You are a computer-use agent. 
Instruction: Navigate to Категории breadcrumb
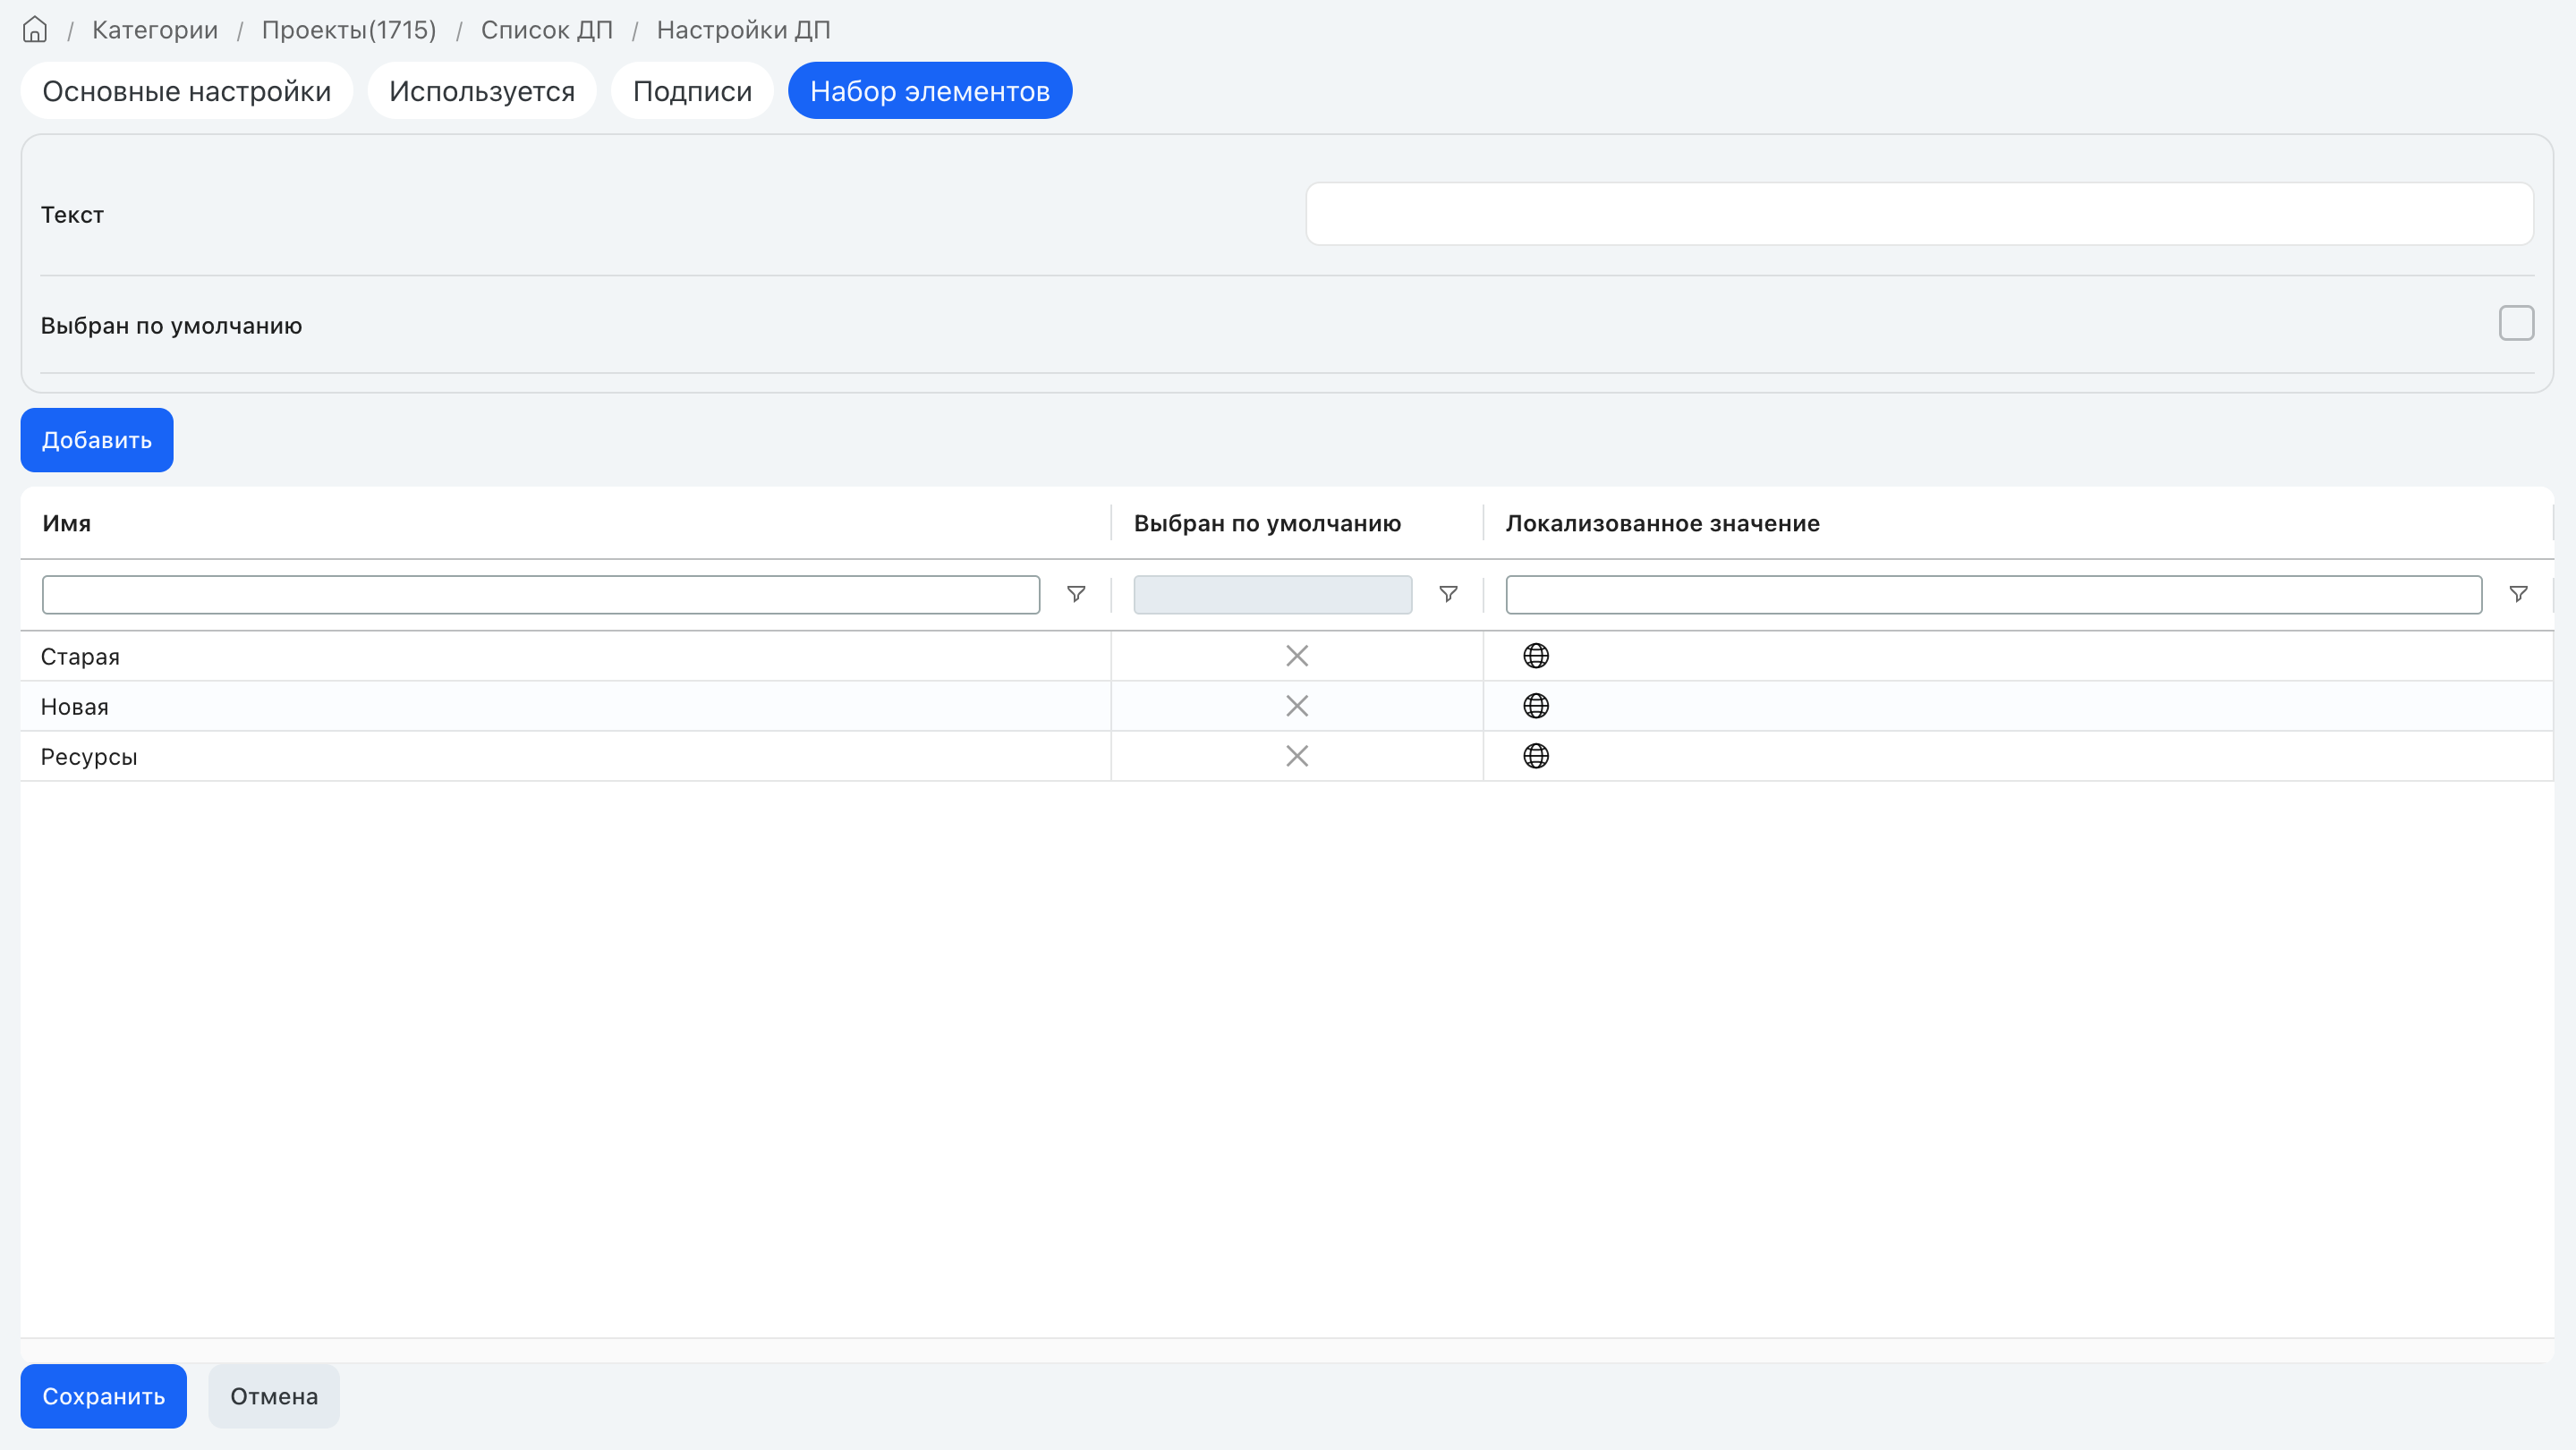155,30
